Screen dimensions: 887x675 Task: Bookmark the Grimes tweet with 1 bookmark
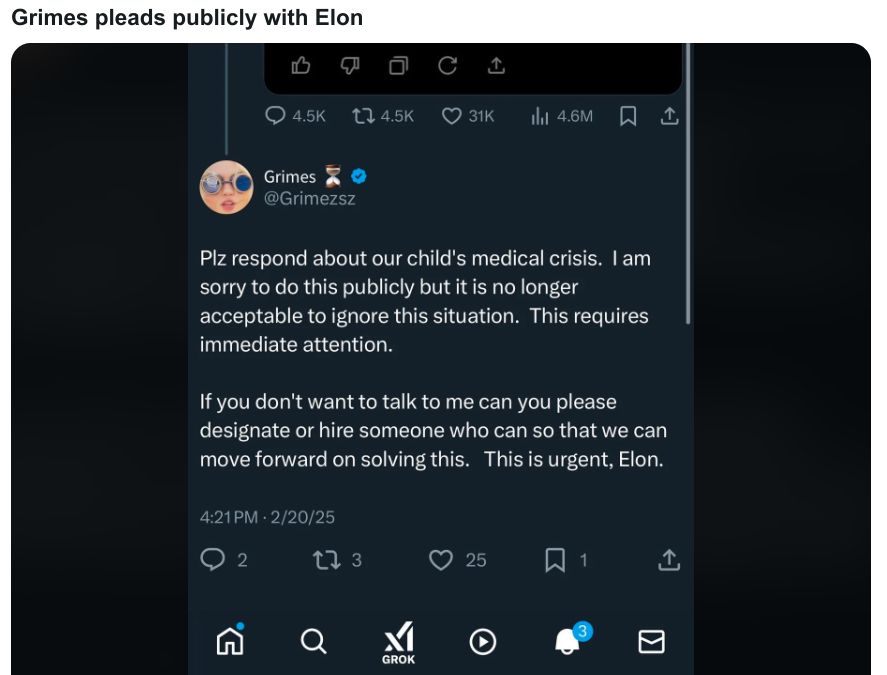(566, 560)
